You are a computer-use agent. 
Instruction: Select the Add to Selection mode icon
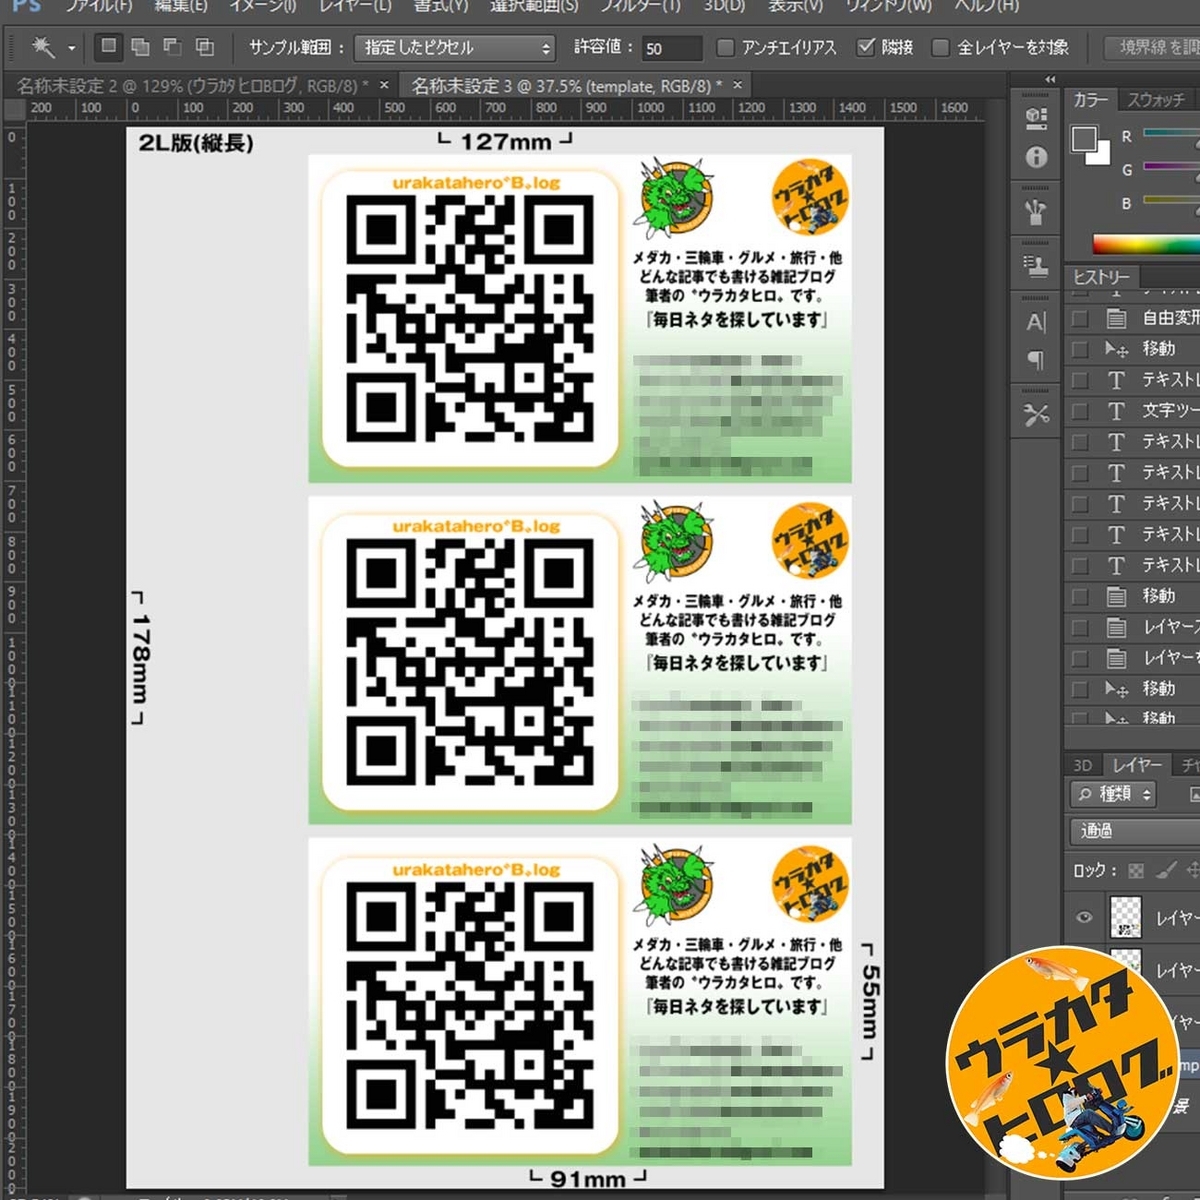tap(140, 47)
